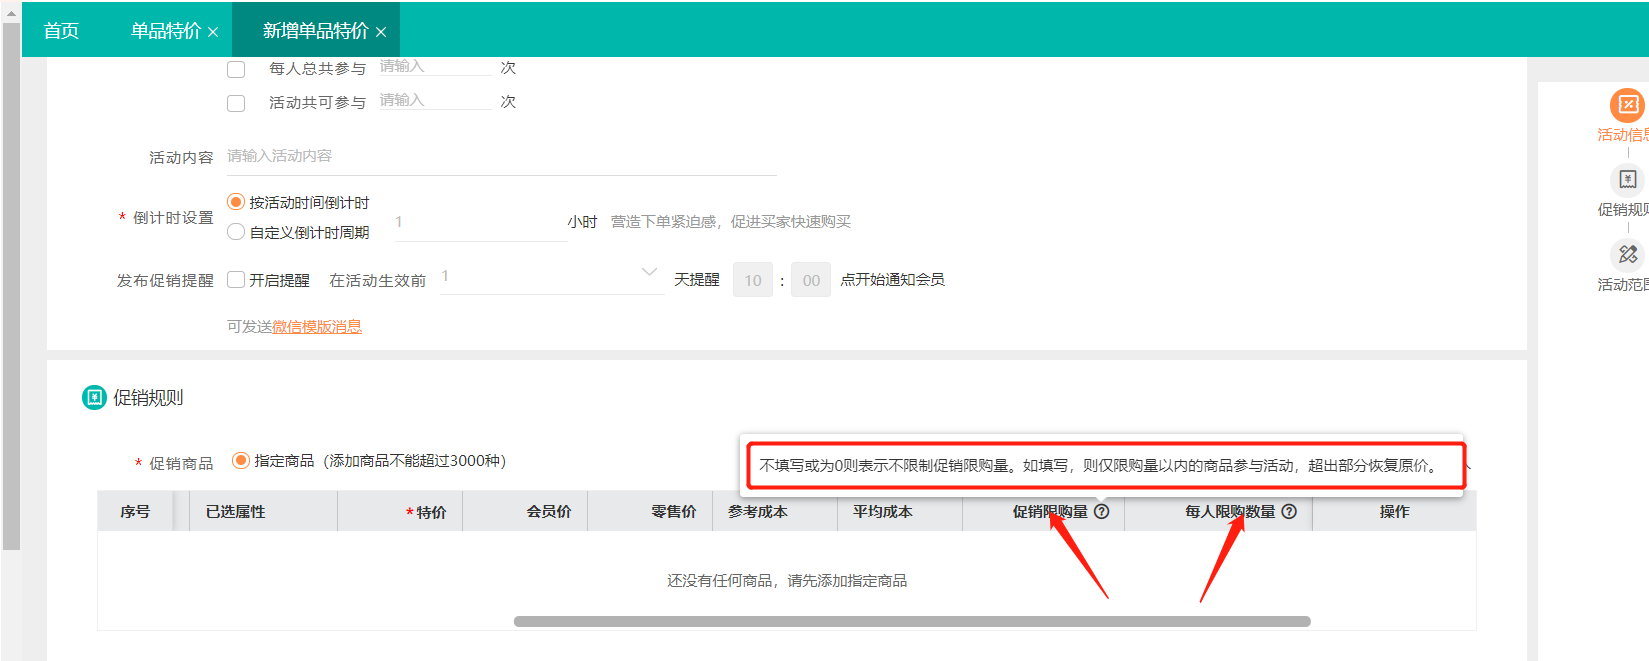Choose the 指定商品 radio button
The height and width of the screenshot is (661, 1649).
[x=240, y=461]
